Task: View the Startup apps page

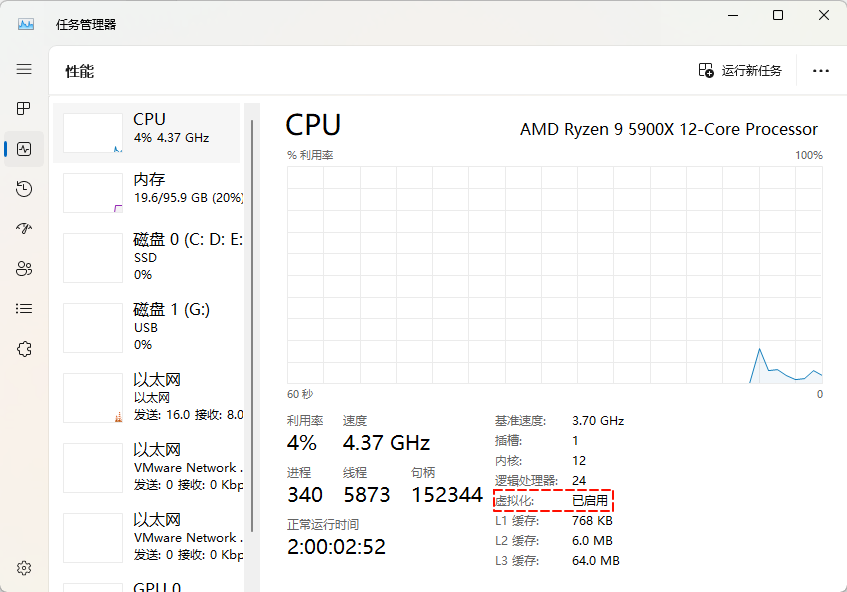Action: point(25,228)
